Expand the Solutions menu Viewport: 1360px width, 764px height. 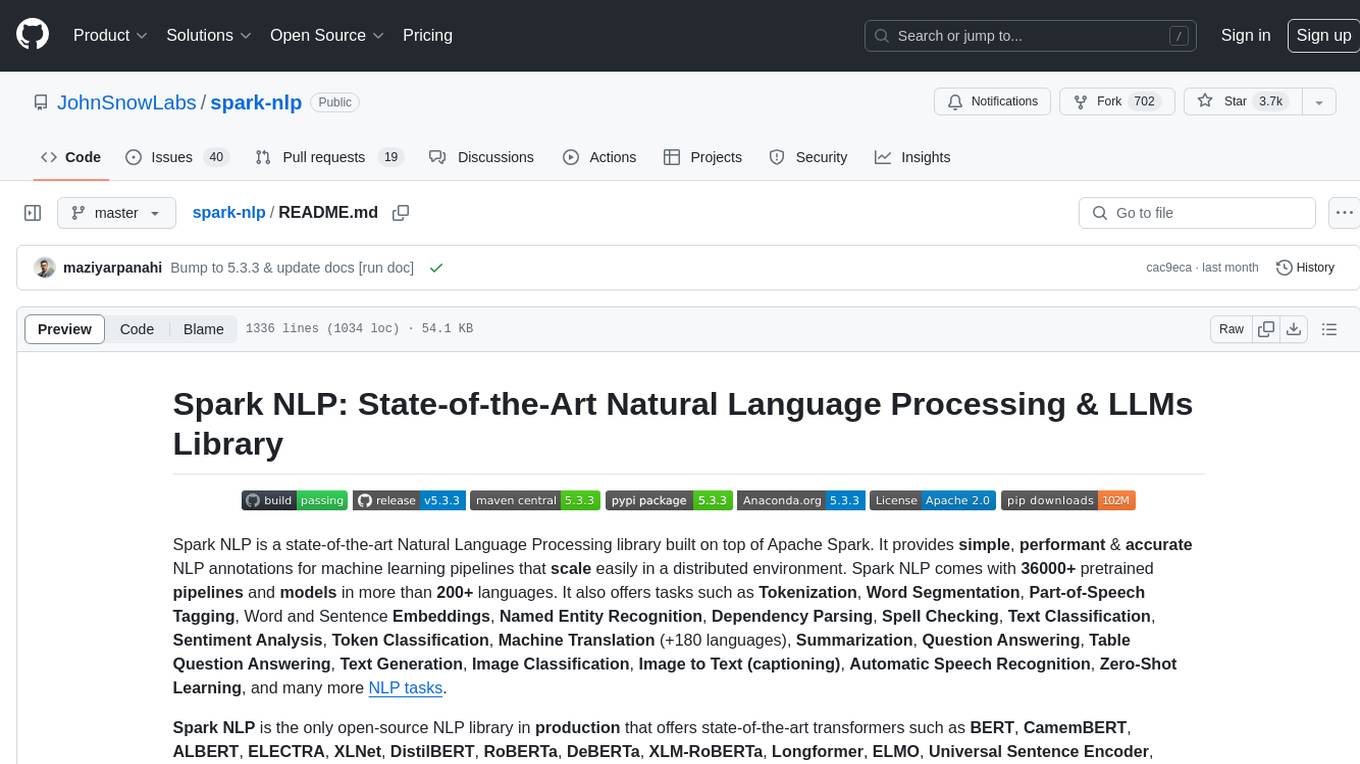208,35
